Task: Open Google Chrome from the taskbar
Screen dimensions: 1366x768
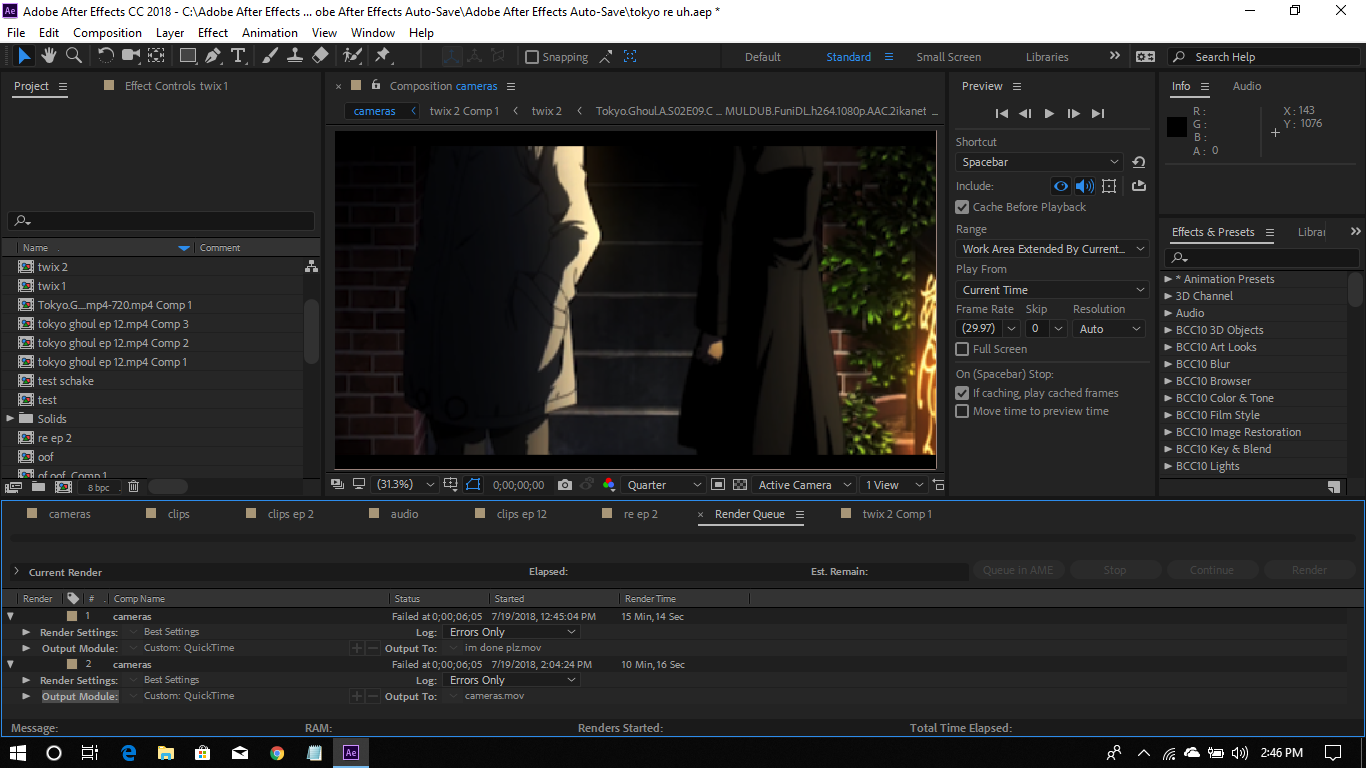Action: [277, 753]
